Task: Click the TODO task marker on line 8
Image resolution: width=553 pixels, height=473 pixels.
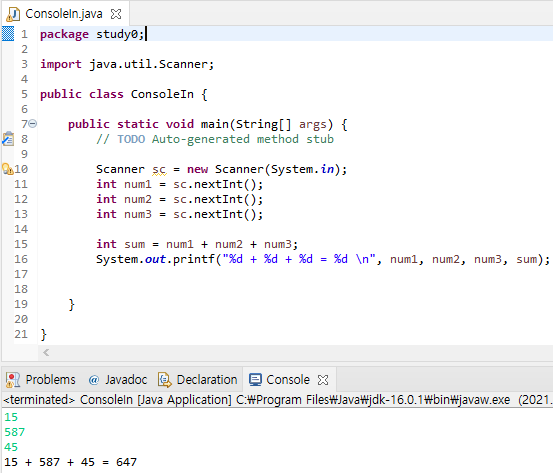Action: [8, 139]
